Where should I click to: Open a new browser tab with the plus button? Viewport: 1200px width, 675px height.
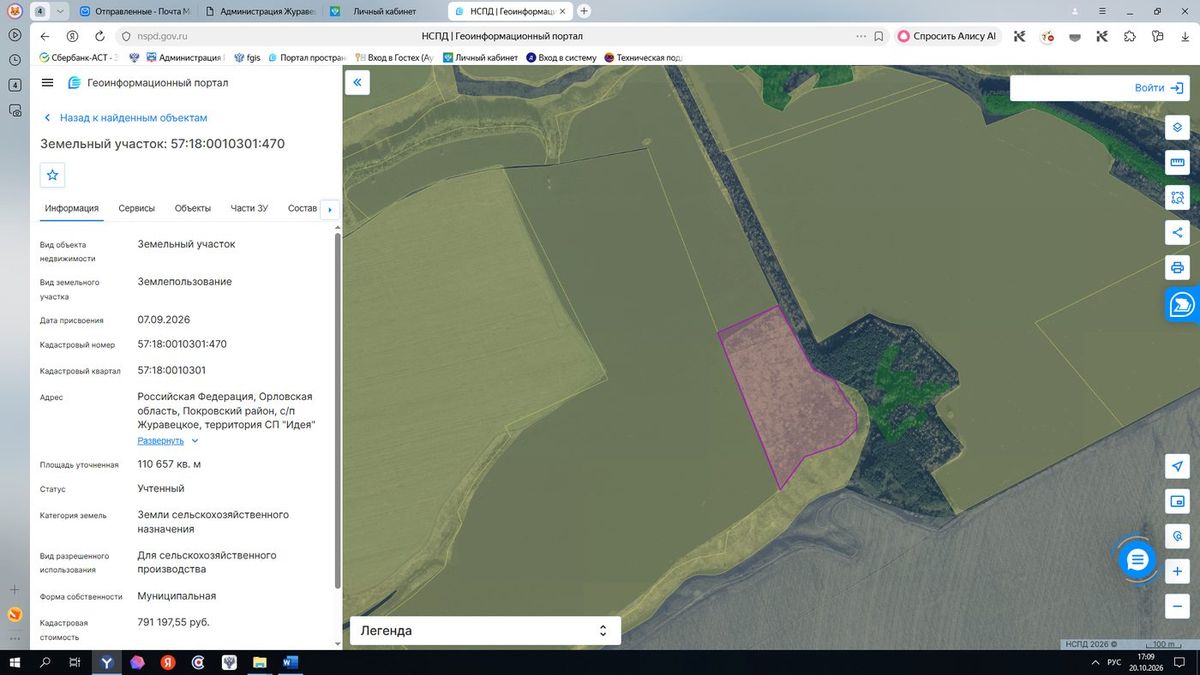tap(584, 11)
